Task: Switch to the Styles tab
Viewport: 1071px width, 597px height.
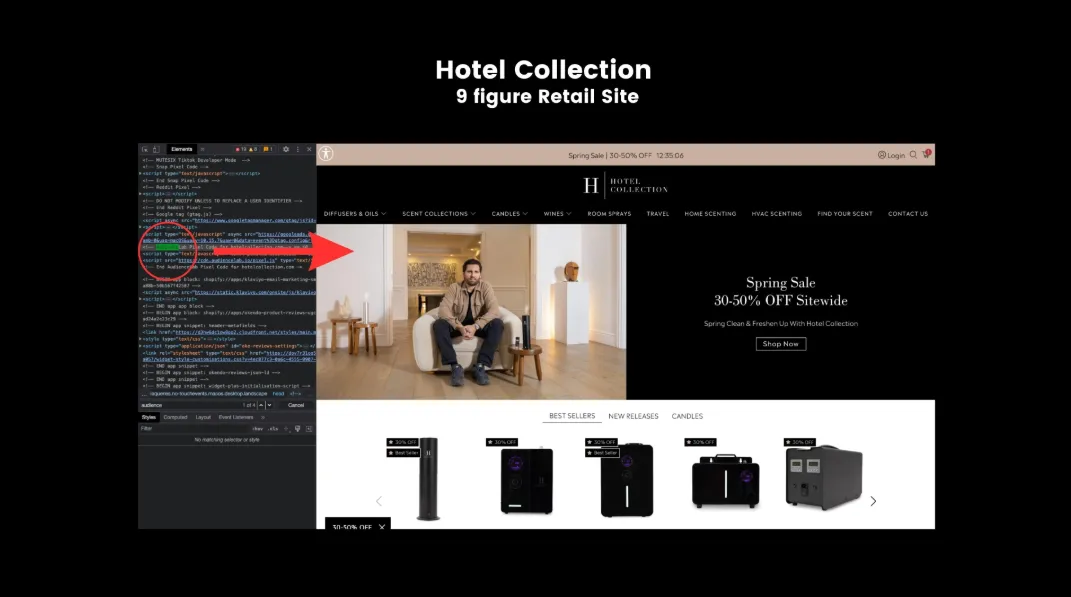Action: [x=149, y=417]
